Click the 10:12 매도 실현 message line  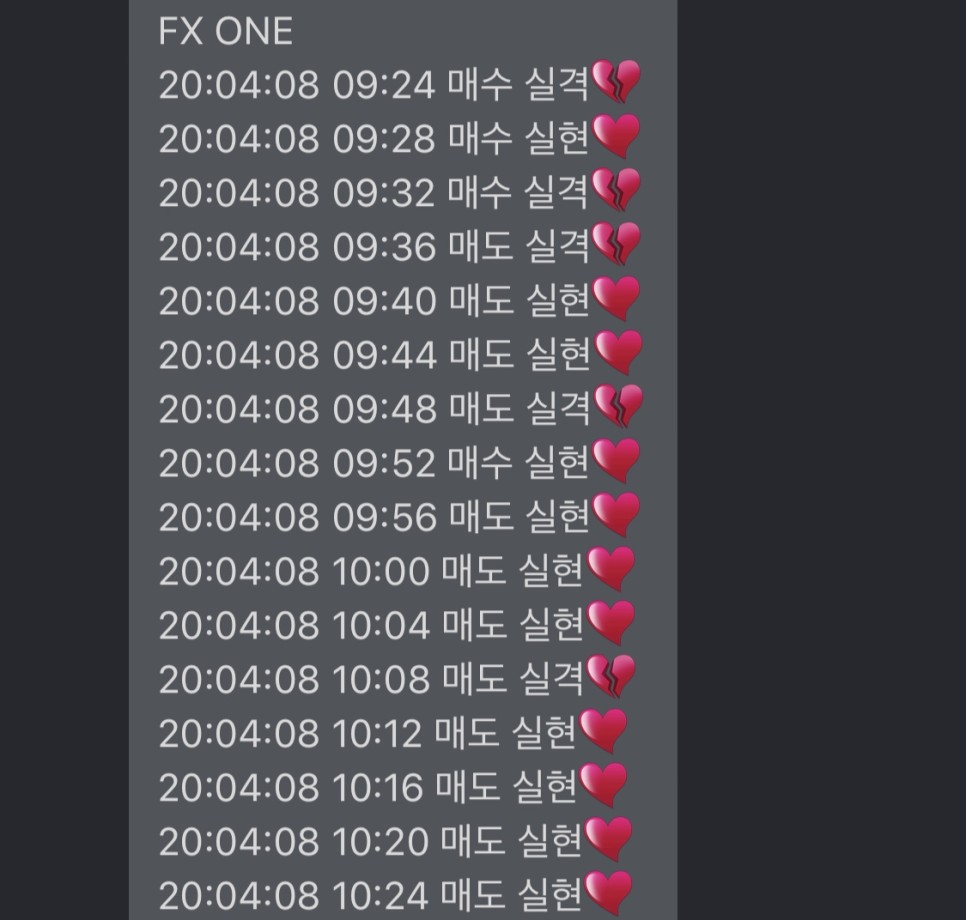pos(368,733)
